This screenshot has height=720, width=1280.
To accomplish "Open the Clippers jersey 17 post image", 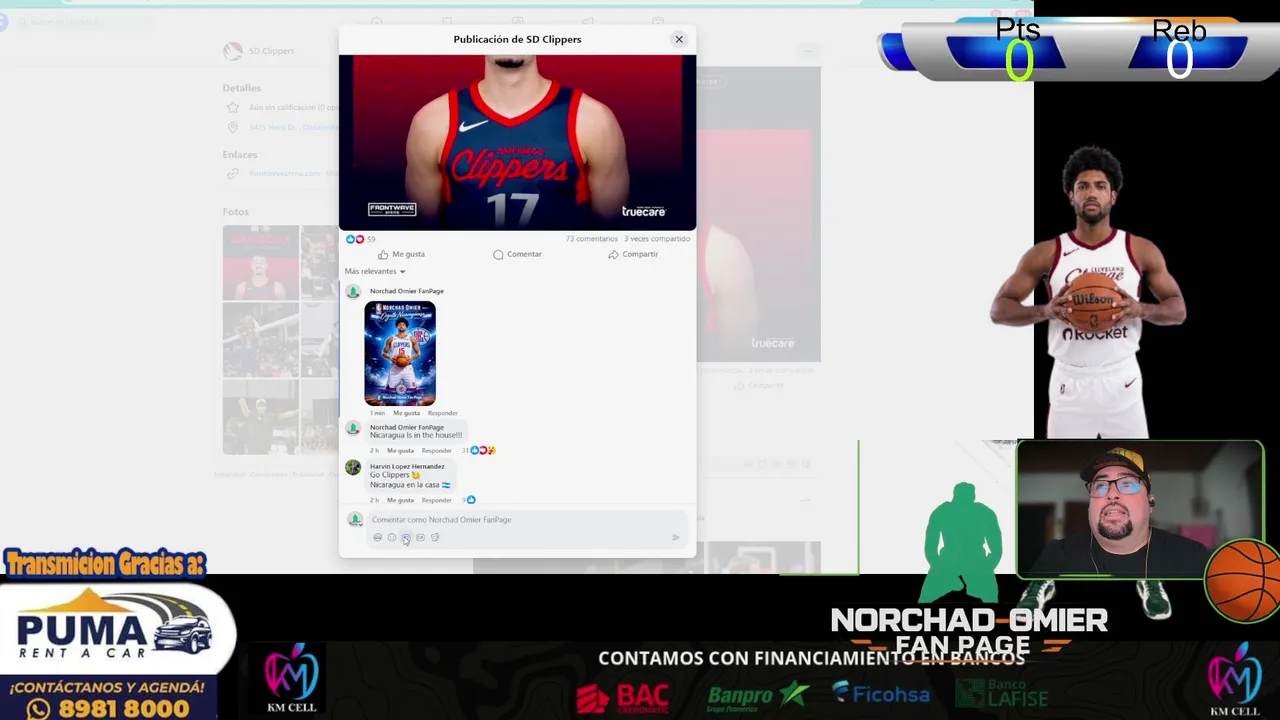I will coord(517,142).
